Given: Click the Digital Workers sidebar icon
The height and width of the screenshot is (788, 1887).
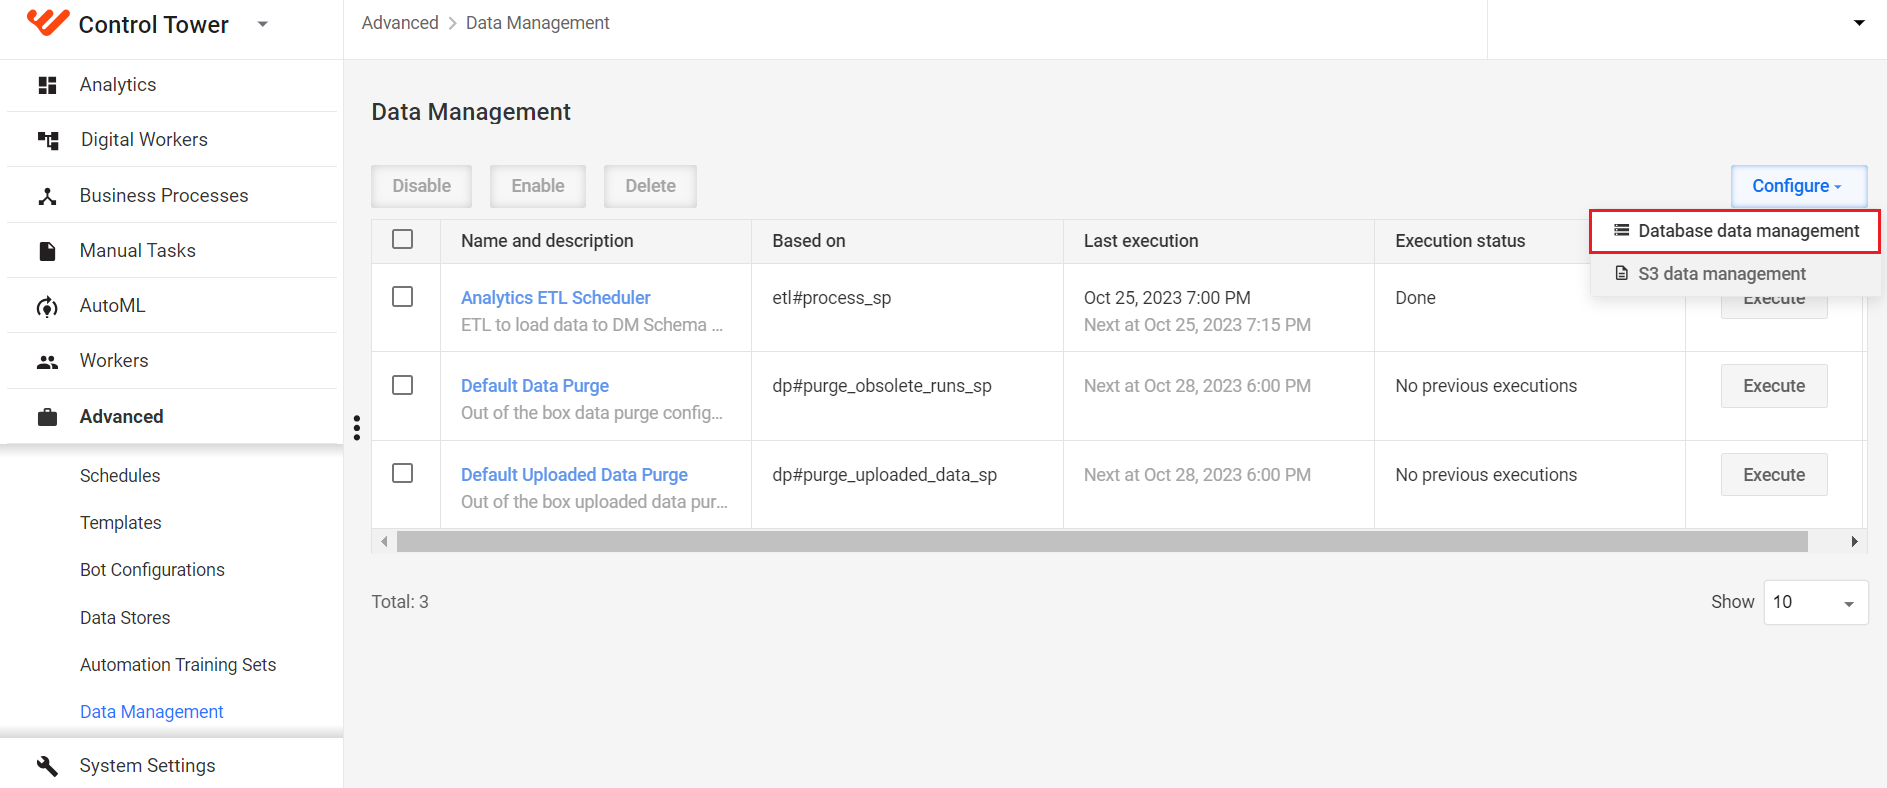Looking at the screenshot, I should (47, 140).
